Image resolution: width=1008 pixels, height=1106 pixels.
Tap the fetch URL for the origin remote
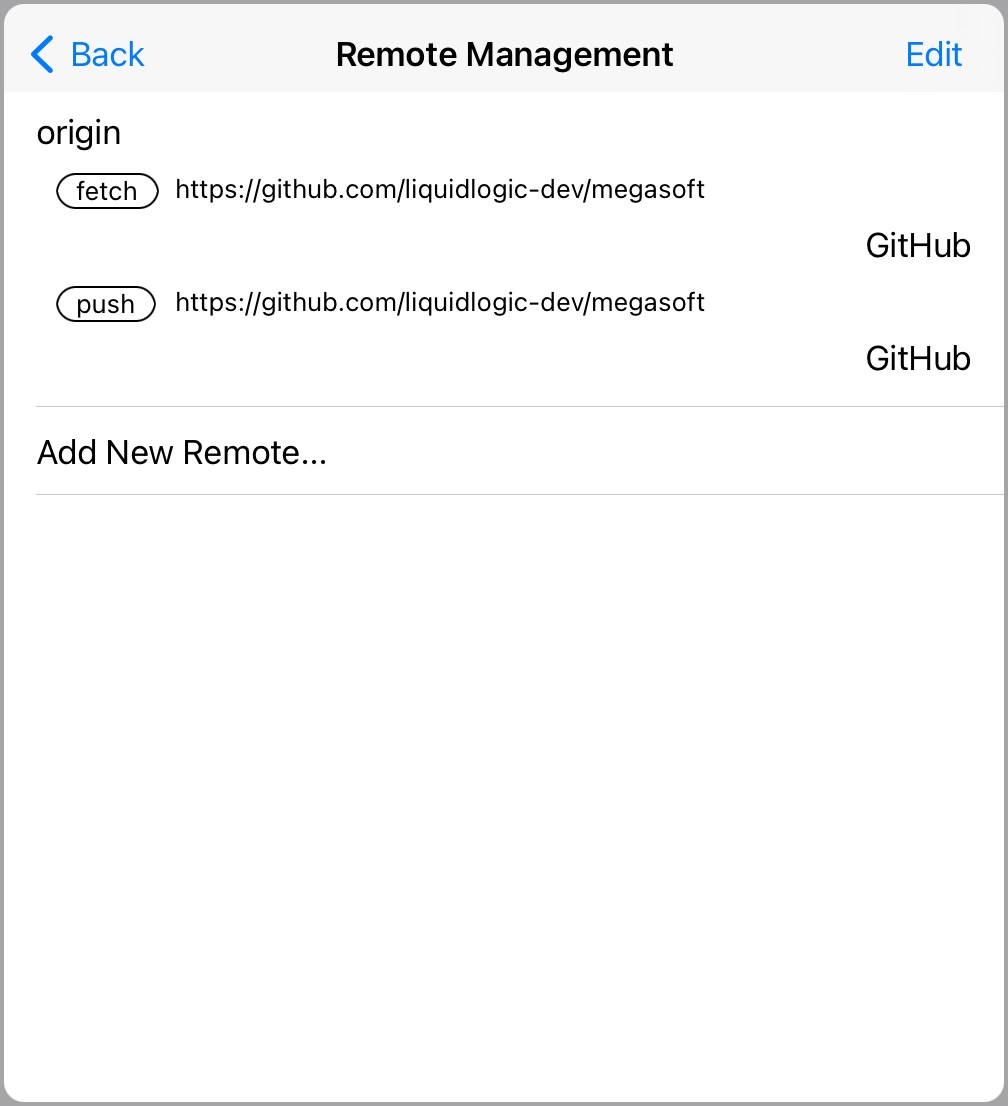coord(440,189)
